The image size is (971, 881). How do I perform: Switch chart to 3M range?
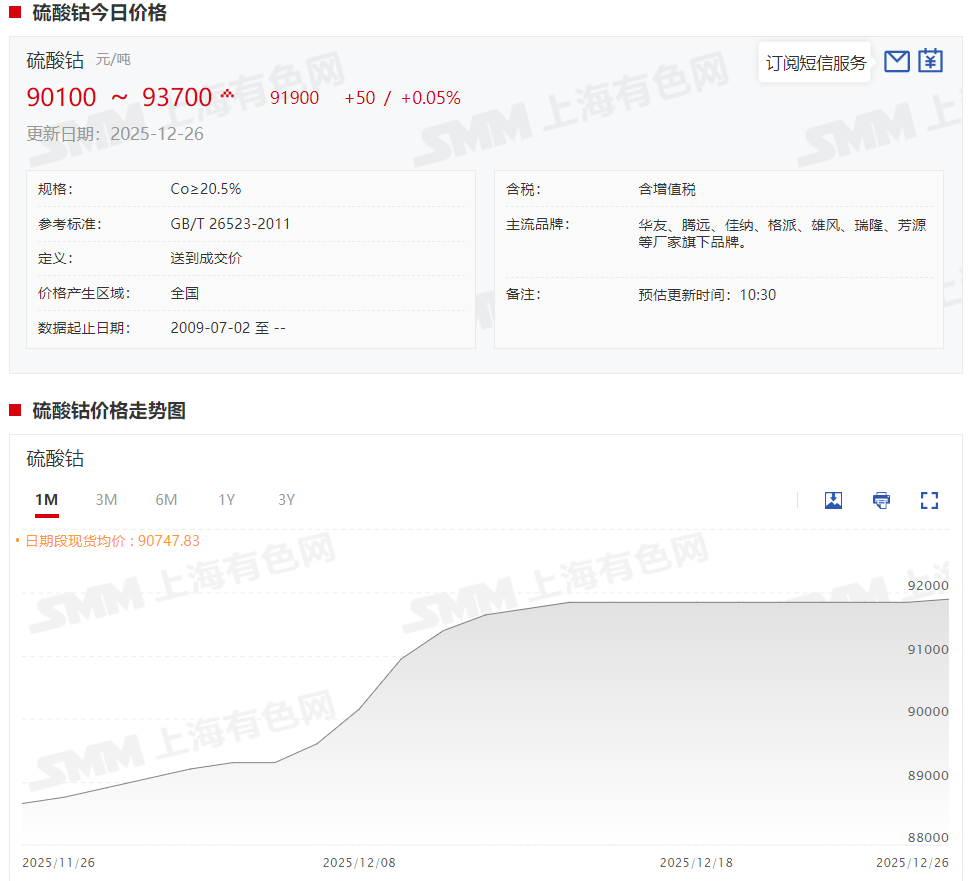pos(106,500)
